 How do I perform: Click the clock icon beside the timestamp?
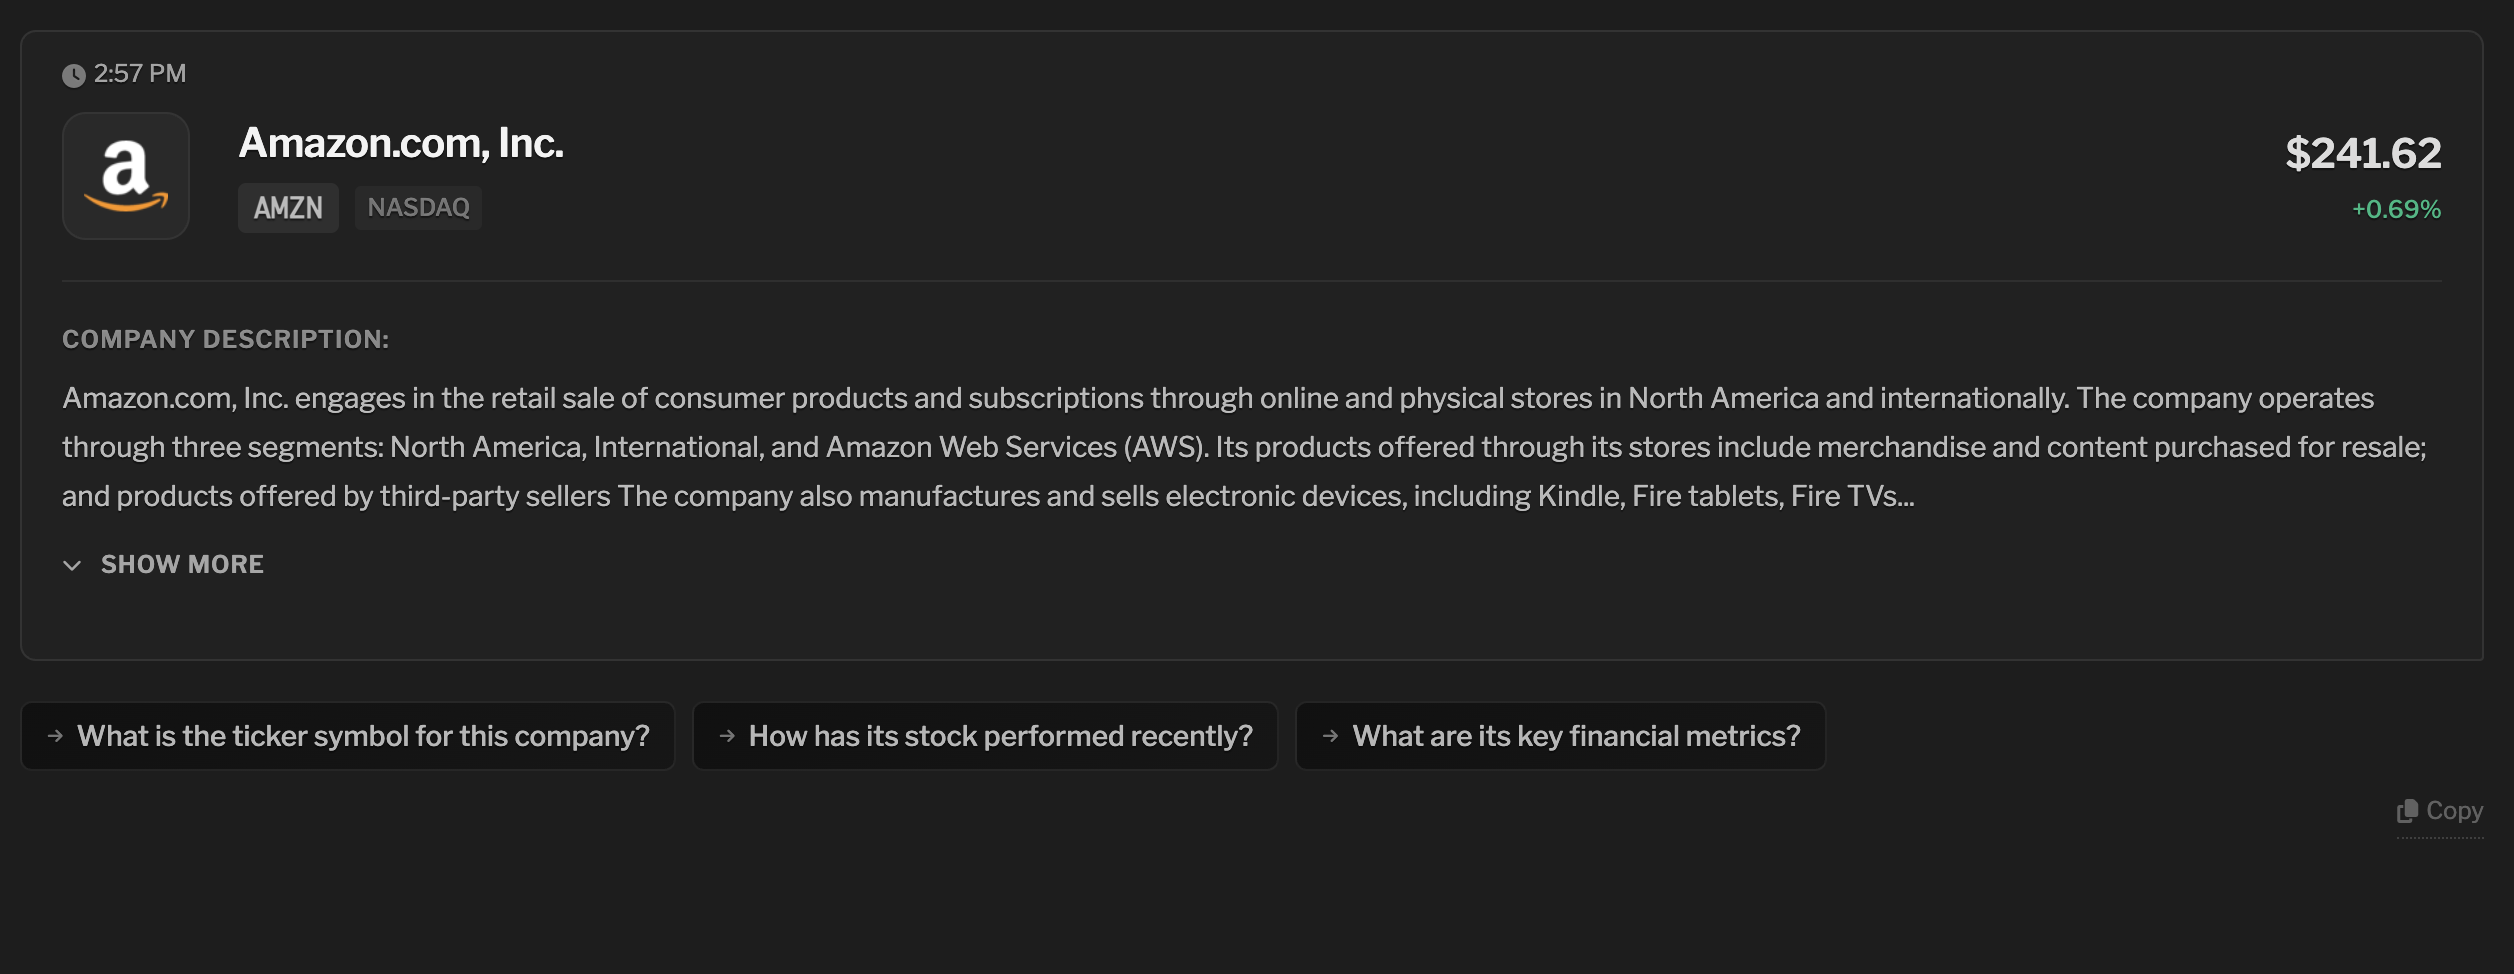pyautogui.click(x=74, y=73)
